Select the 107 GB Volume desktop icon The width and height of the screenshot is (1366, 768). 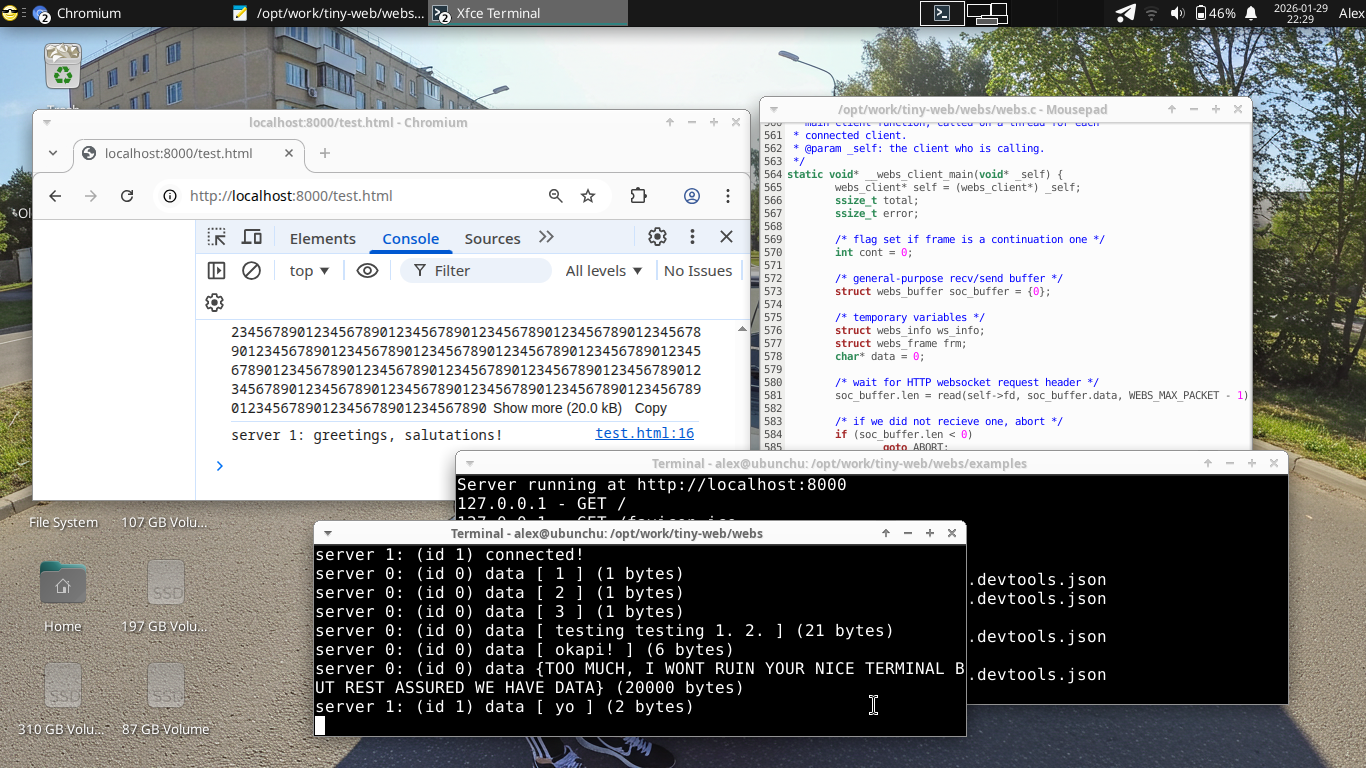click(x=166, y=522)
